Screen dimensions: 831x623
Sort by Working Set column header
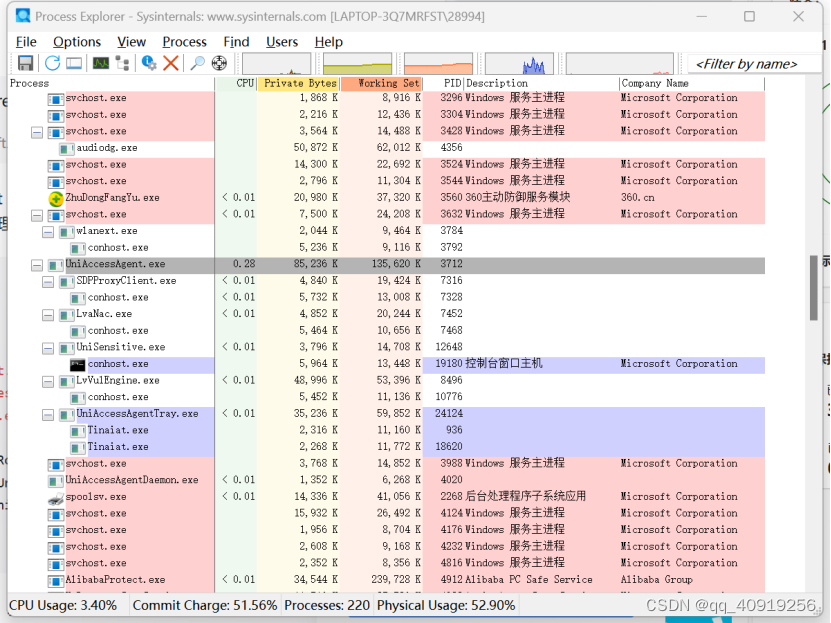point(381,83)
